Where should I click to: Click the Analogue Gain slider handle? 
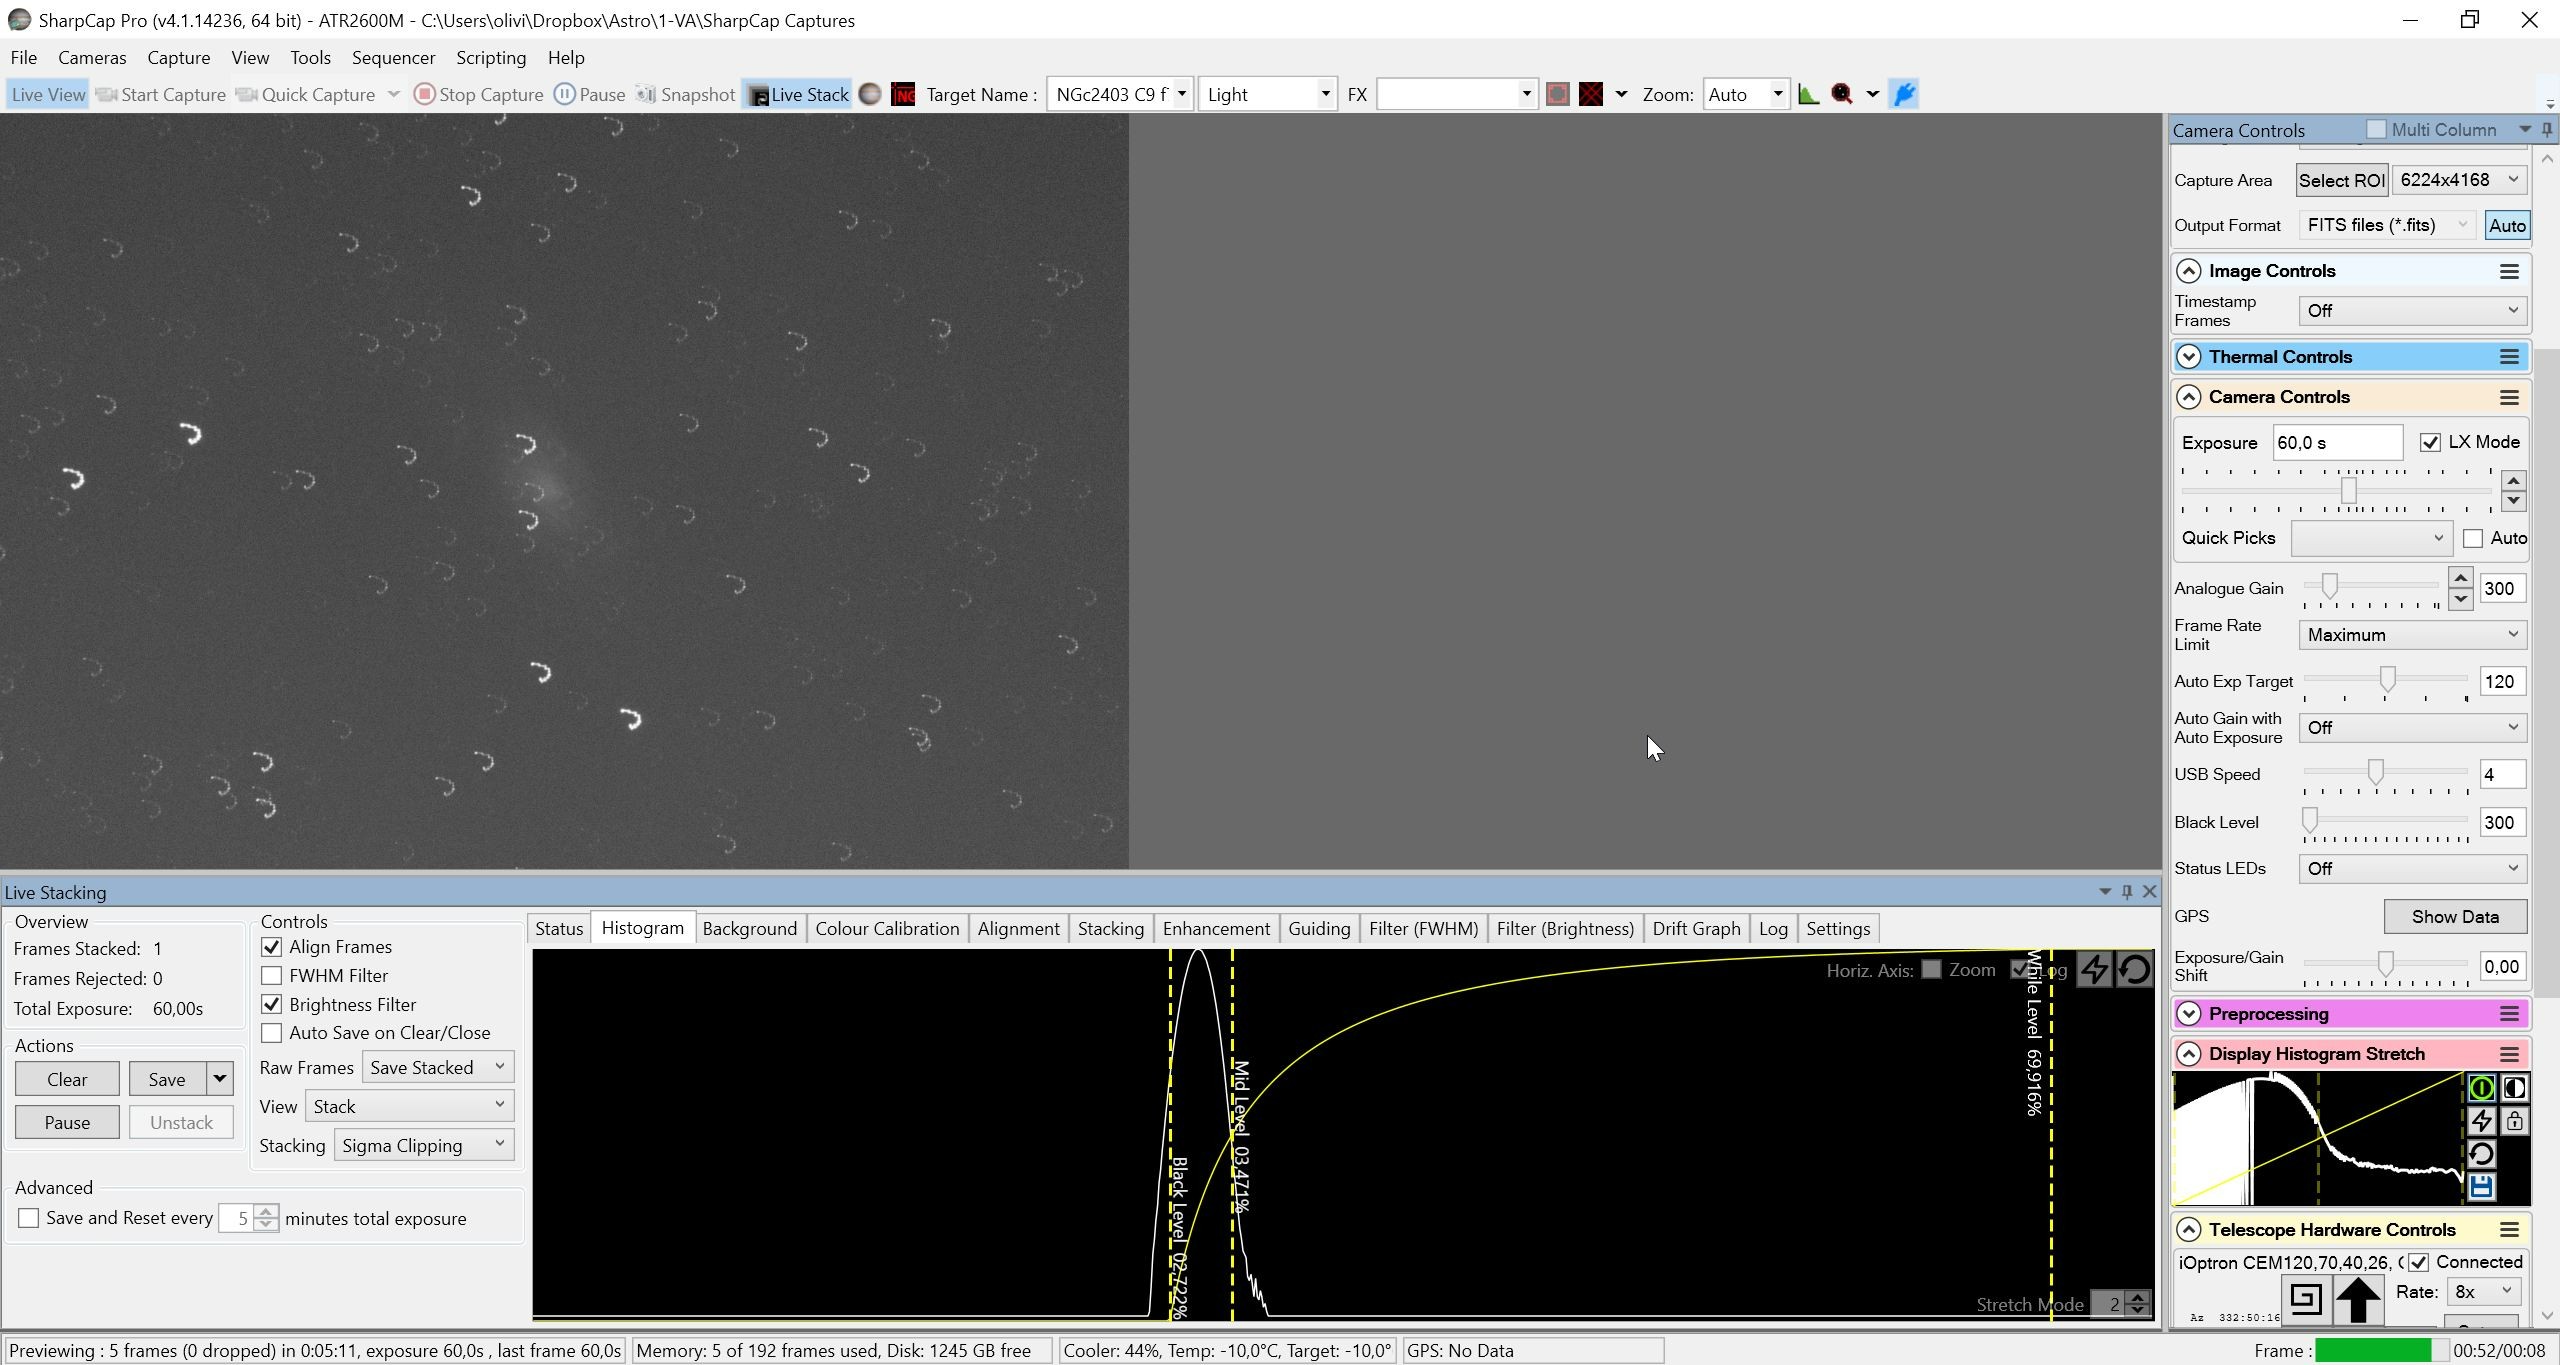click(x=2329, y=587)
